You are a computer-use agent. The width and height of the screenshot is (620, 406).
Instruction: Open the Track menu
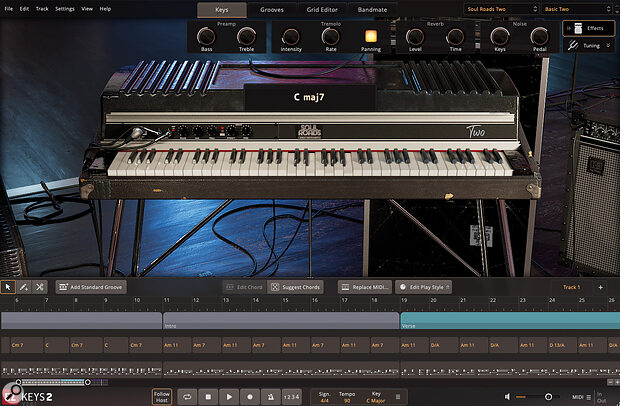pos(42,9)
